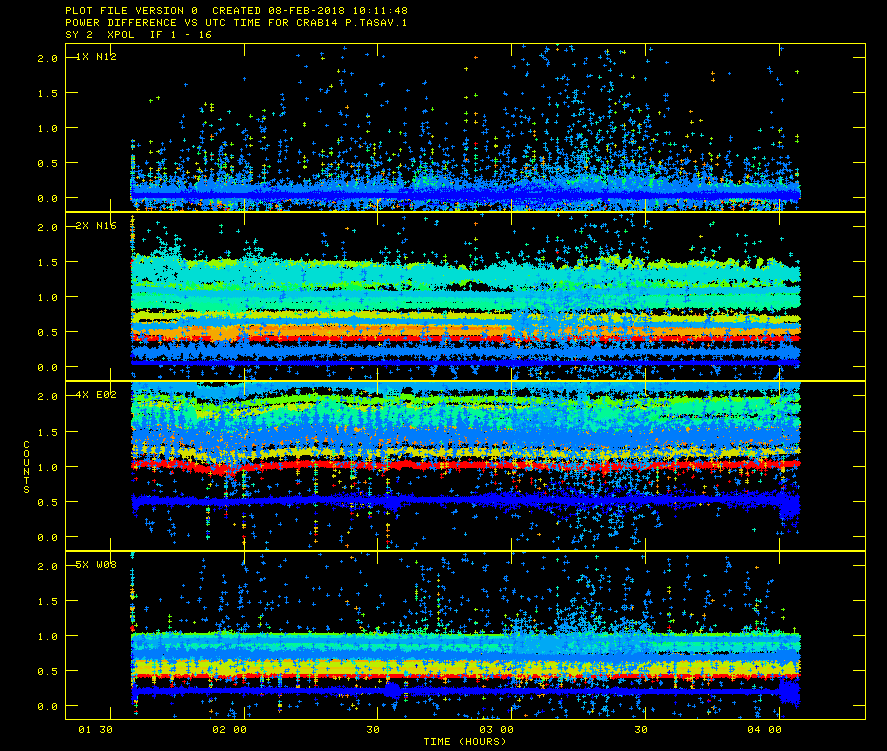Click the TIME (HOURS) x-axis label
This screenshot has width=887, height=751.
pyautogui.click(x=463, y=742)
